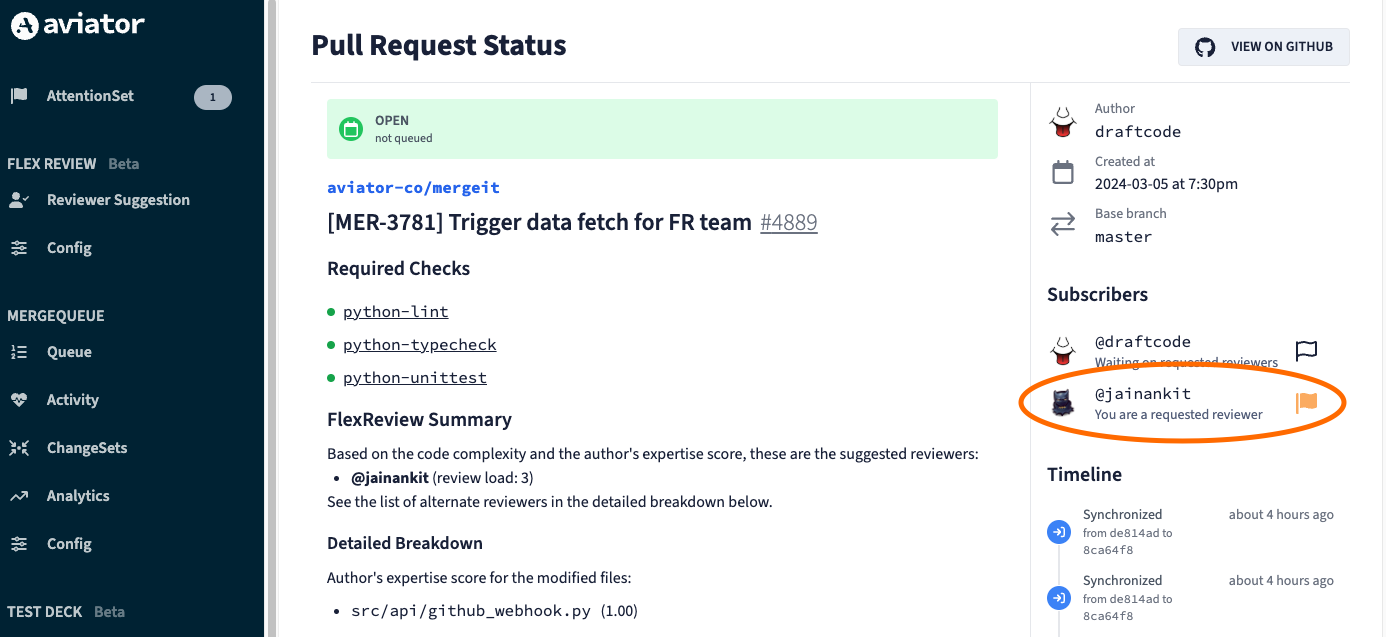Viewport: 1386px width, 637px height.
Task: Click the Queue list icon
Action: coord(19,352)
